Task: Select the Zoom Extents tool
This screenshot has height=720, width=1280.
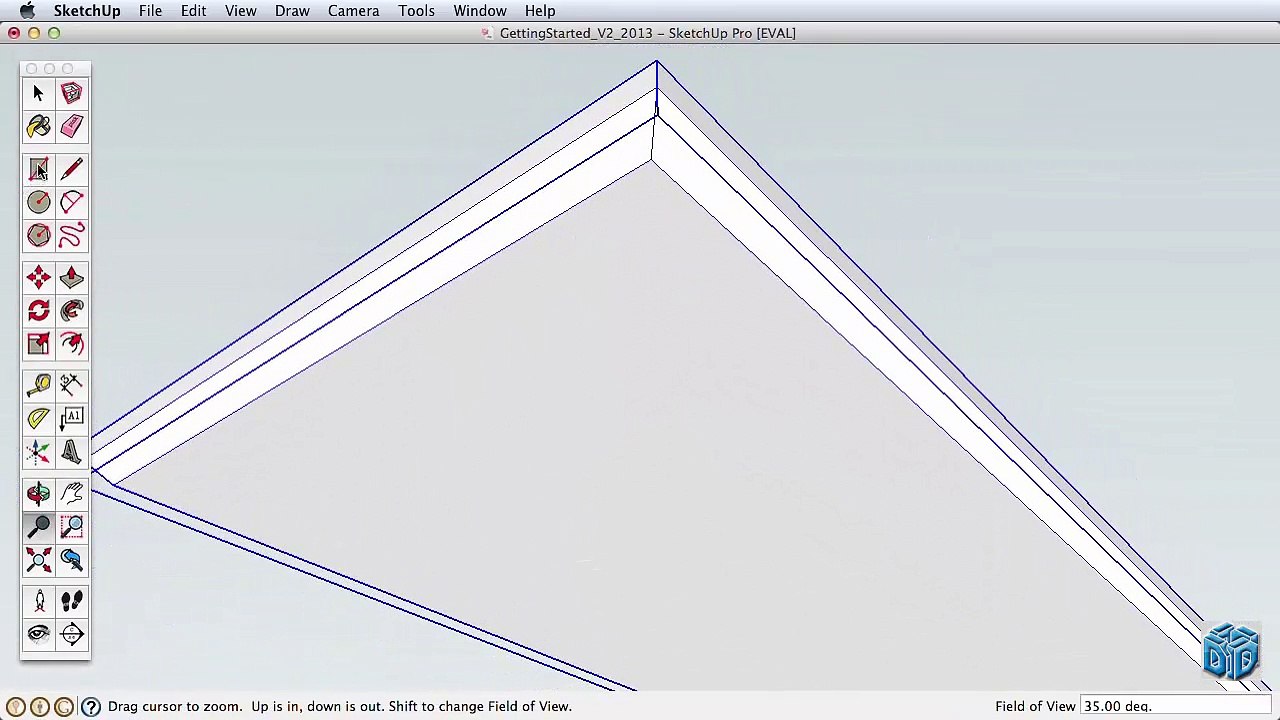Action: point(38,559)
